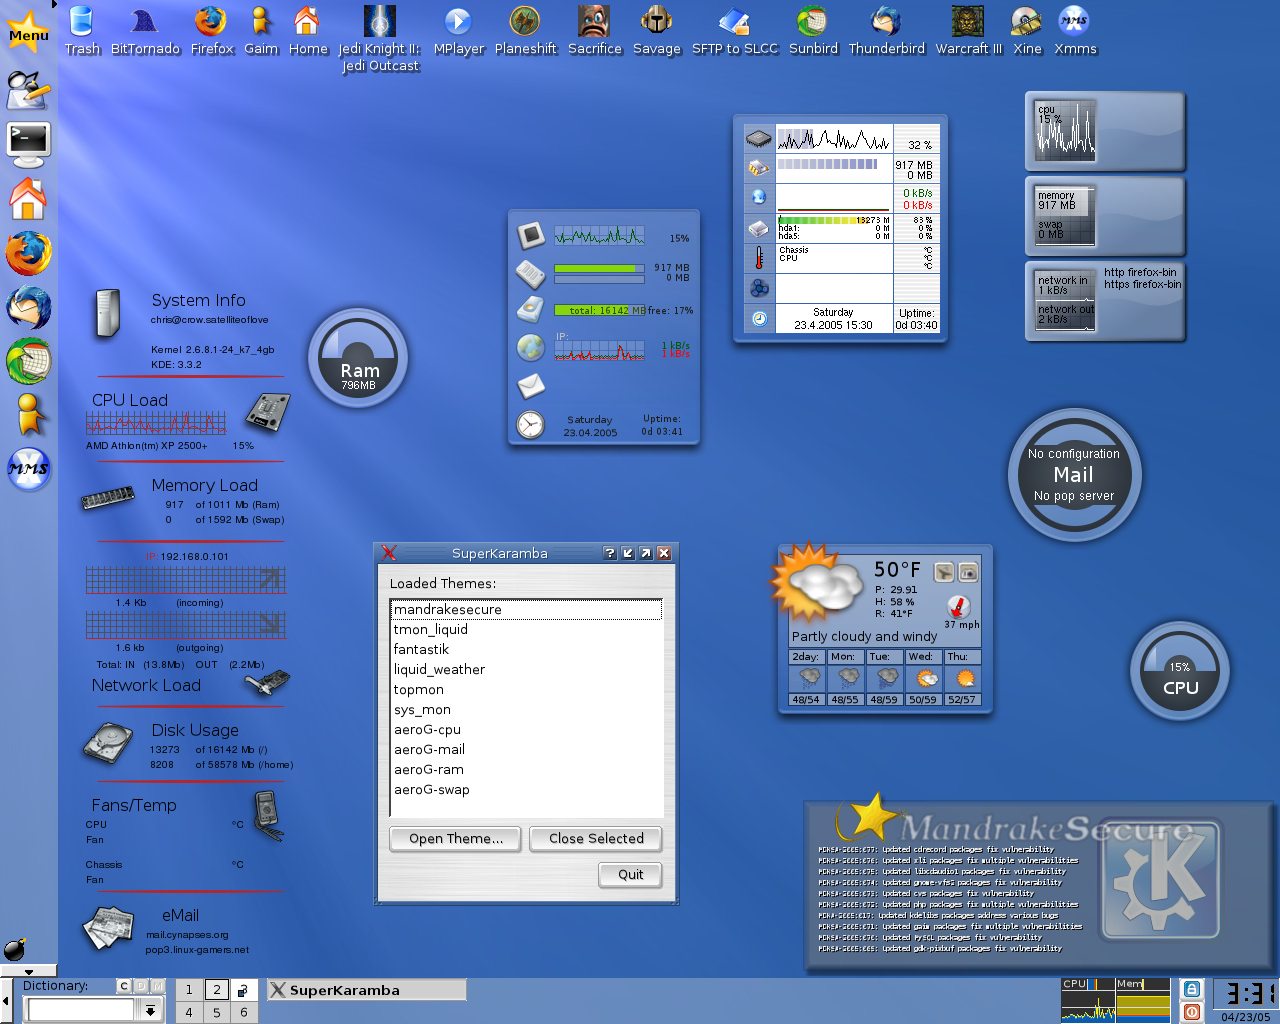Toggle the M button in Dictionary applet

click(x=158, y=986)
